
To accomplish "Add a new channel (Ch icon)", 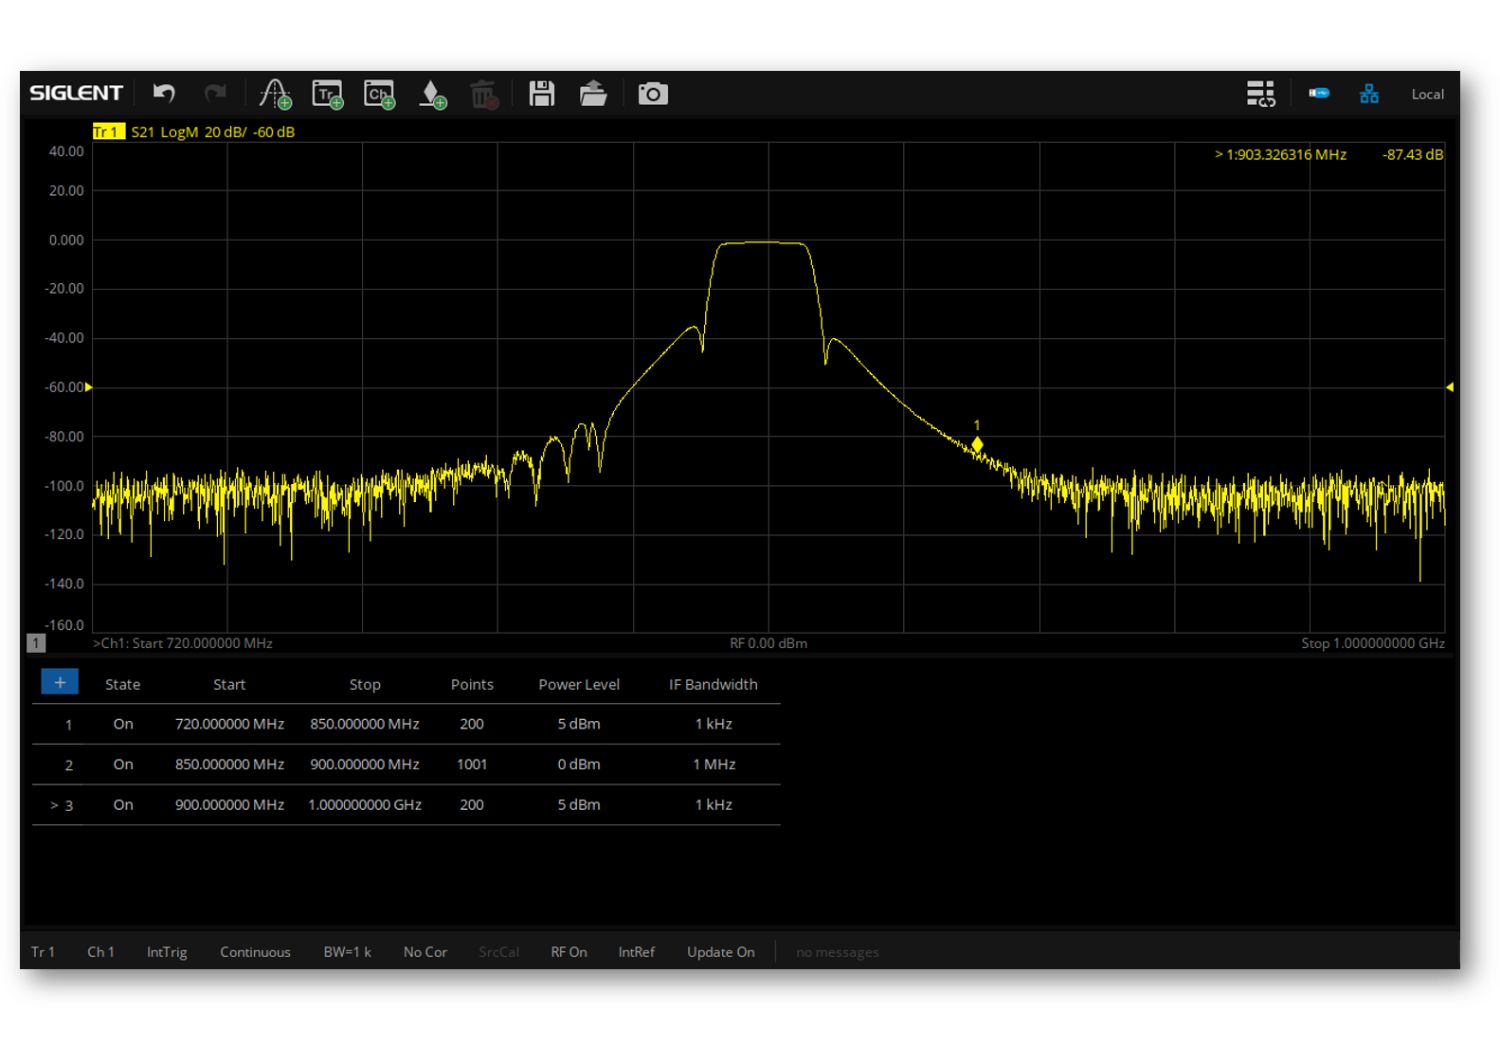I will pyautogui.click(x=379, y=94).
